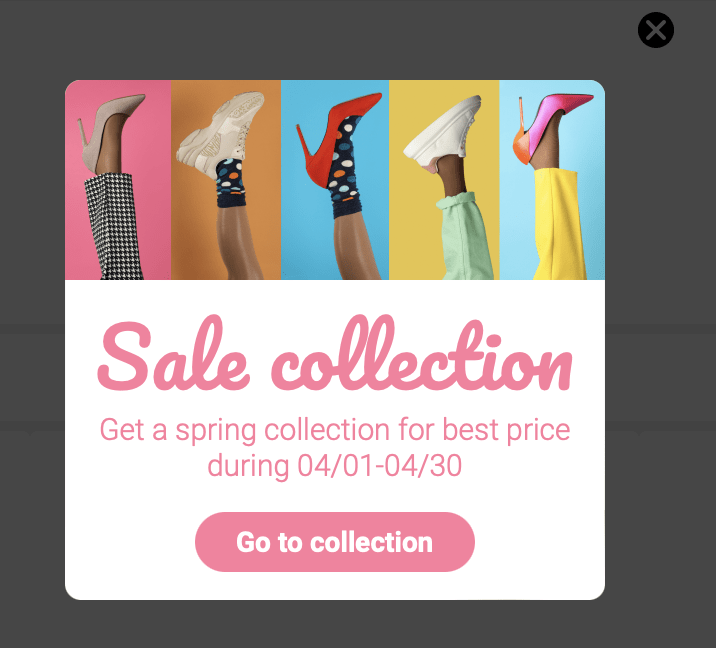The width and height of the screenshot is (716, 648).
Task: Click the polka dot sock inside the red heel
Action: (x=345, y=169)
